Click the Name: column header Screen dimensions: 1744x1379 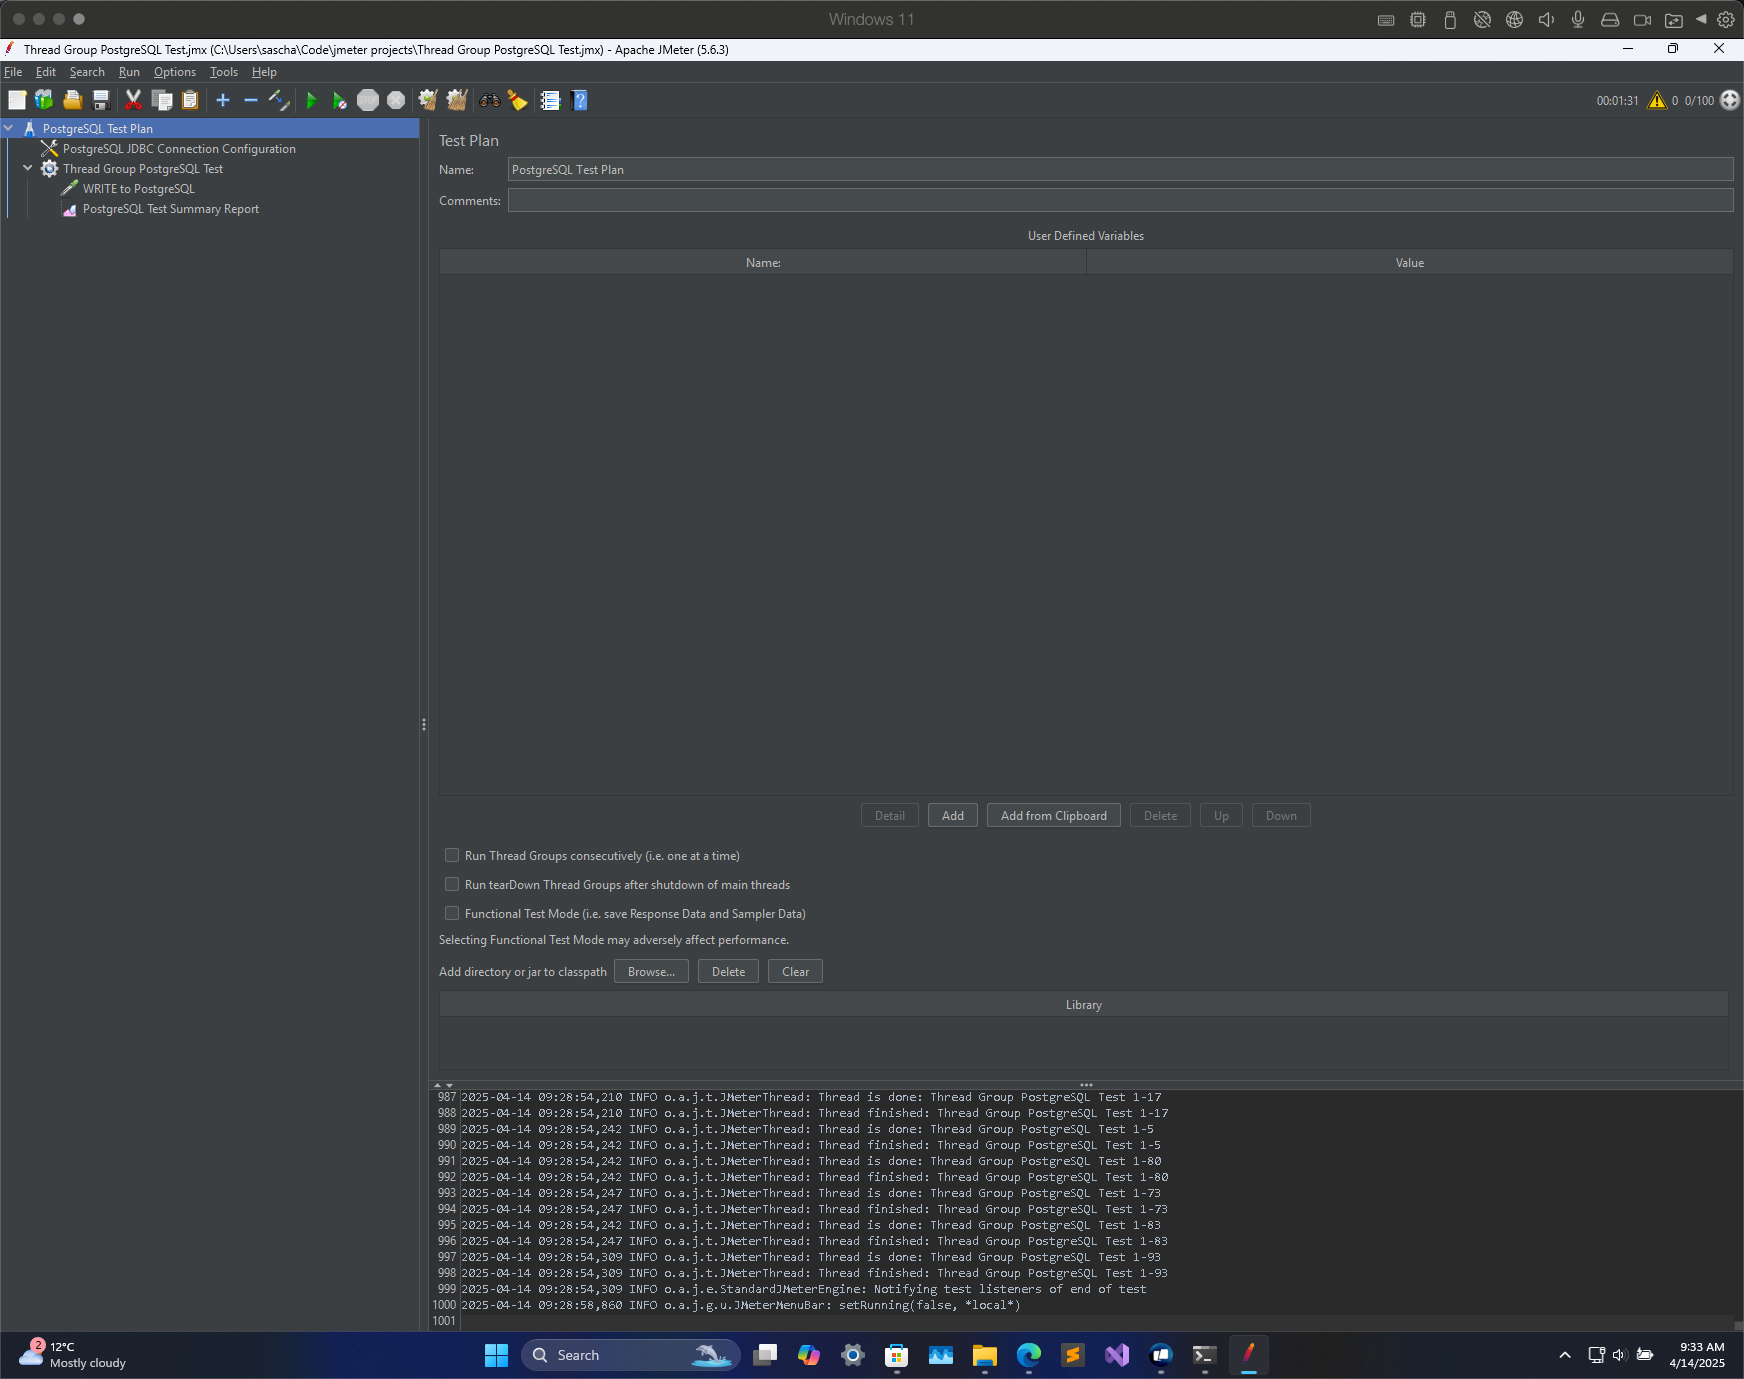pyautogui.click(x=763, y=262)
